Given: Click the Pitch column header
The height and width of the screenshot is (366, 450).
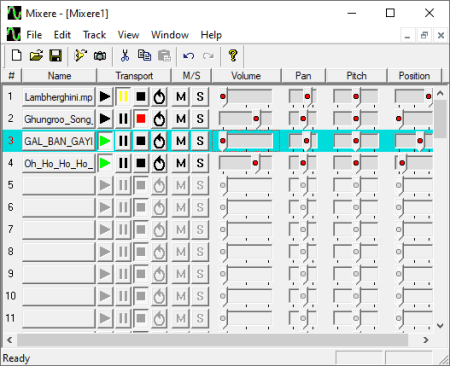Looking at the screenshot, I should click(356, 76).
